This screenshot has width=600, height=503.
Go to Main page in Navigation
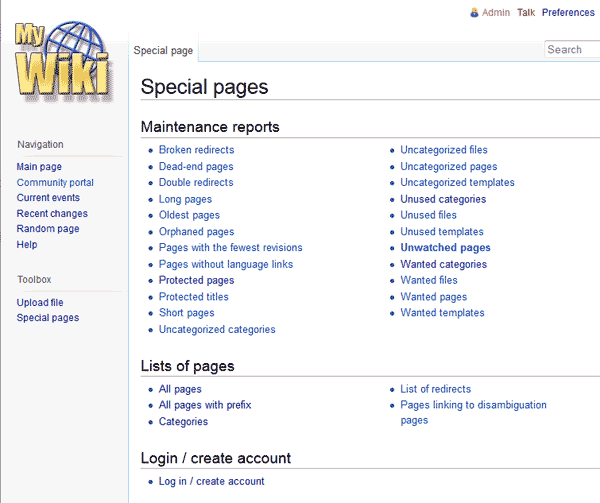click(x=39, y=167)
